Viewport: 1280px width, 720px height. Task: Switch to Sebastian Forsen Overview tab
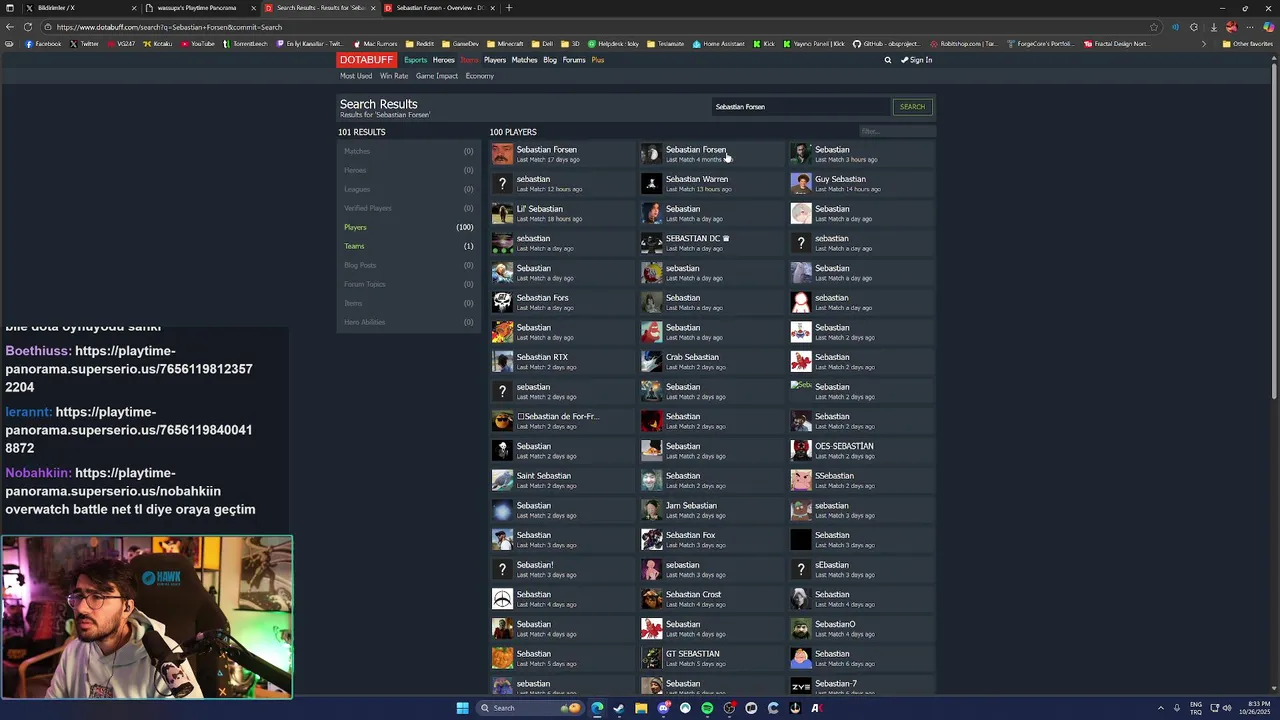440,8
